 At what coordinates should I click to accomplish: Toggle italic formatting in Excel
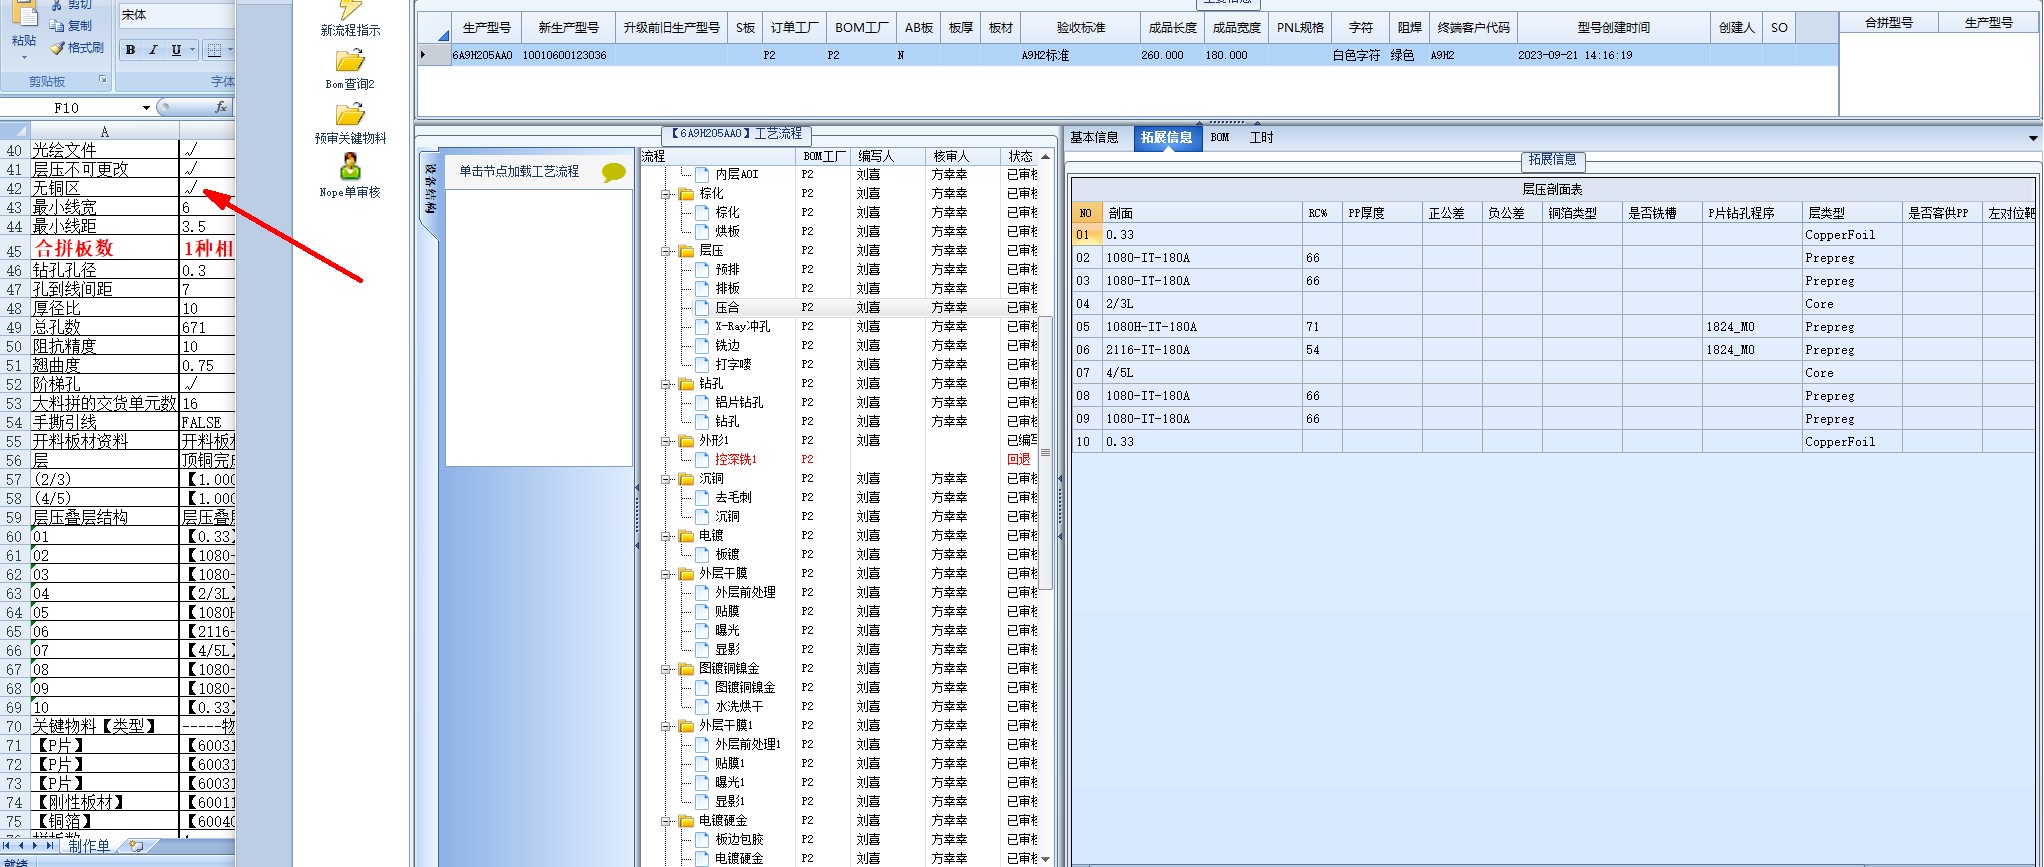(x=153, y=50)
